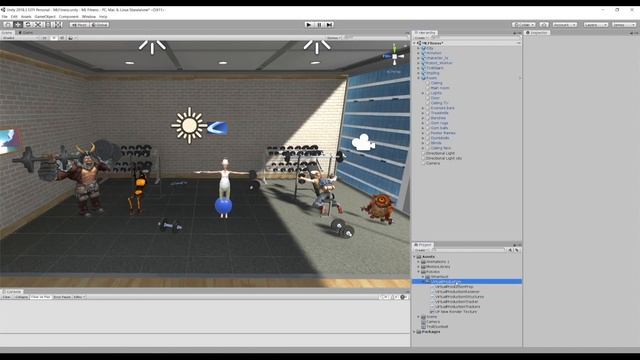Open the Window menu
This screenshot has width=640, height=360.
(x=89, y=17)
